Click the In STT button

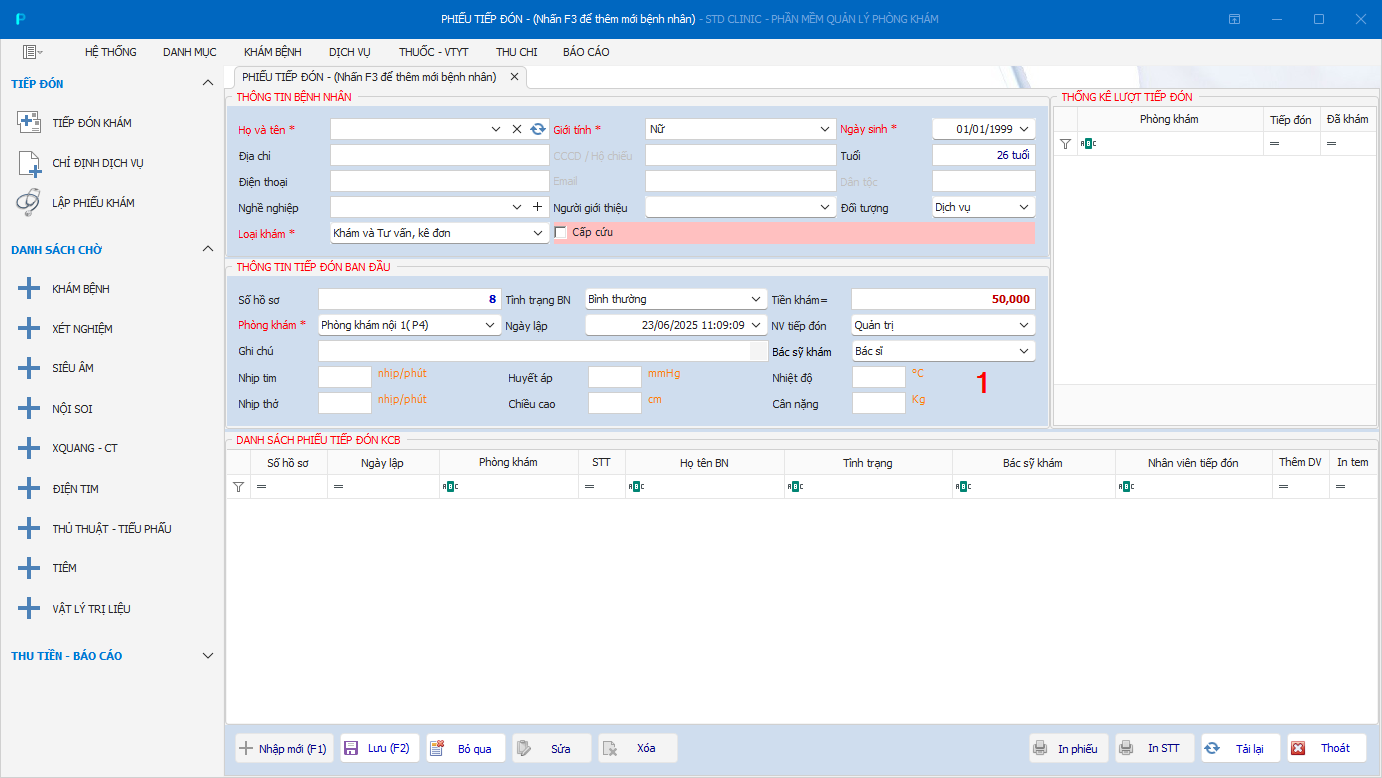click(1155, 748)
